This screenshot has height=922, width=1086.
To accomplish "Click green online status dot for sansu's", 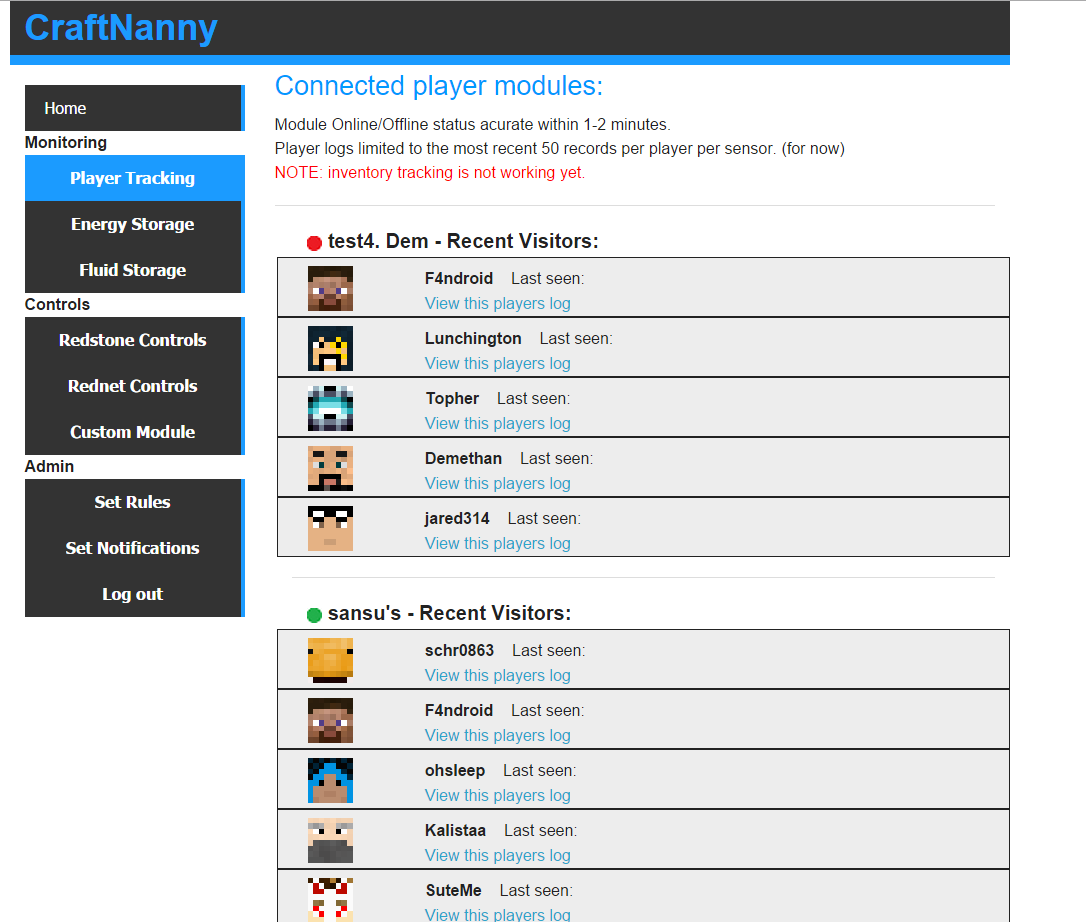I will 314,614.
